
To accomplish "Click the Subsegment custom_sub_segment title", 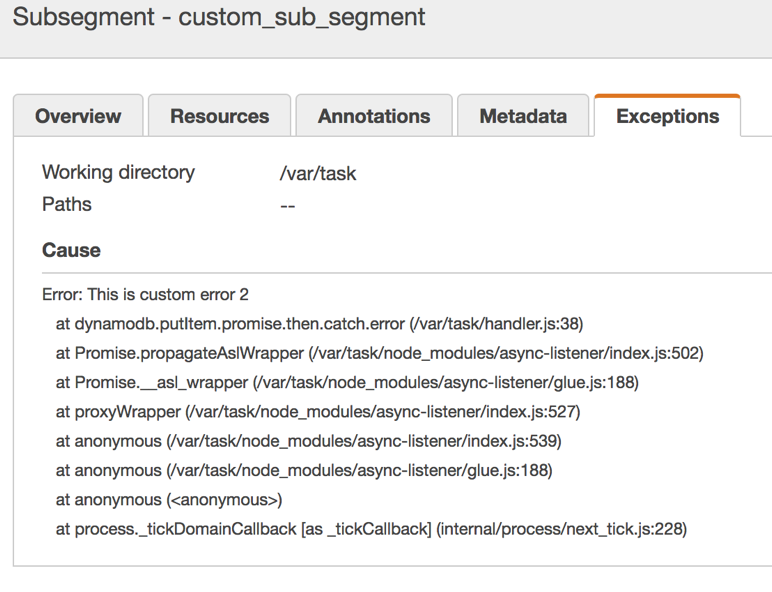I will pos(219,18).
